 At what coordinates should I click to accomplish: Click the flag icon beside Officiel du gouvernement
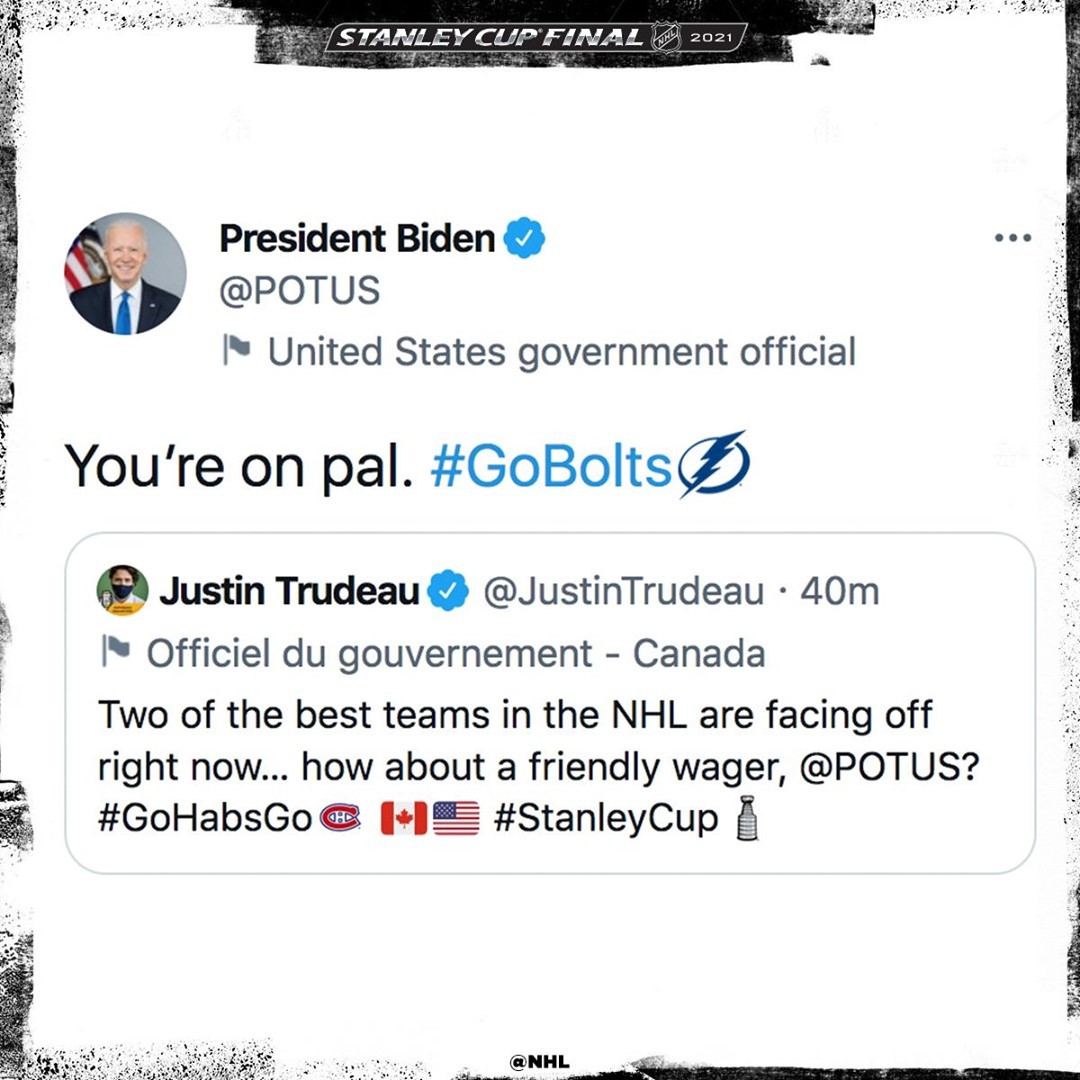[x=117, y=652]
